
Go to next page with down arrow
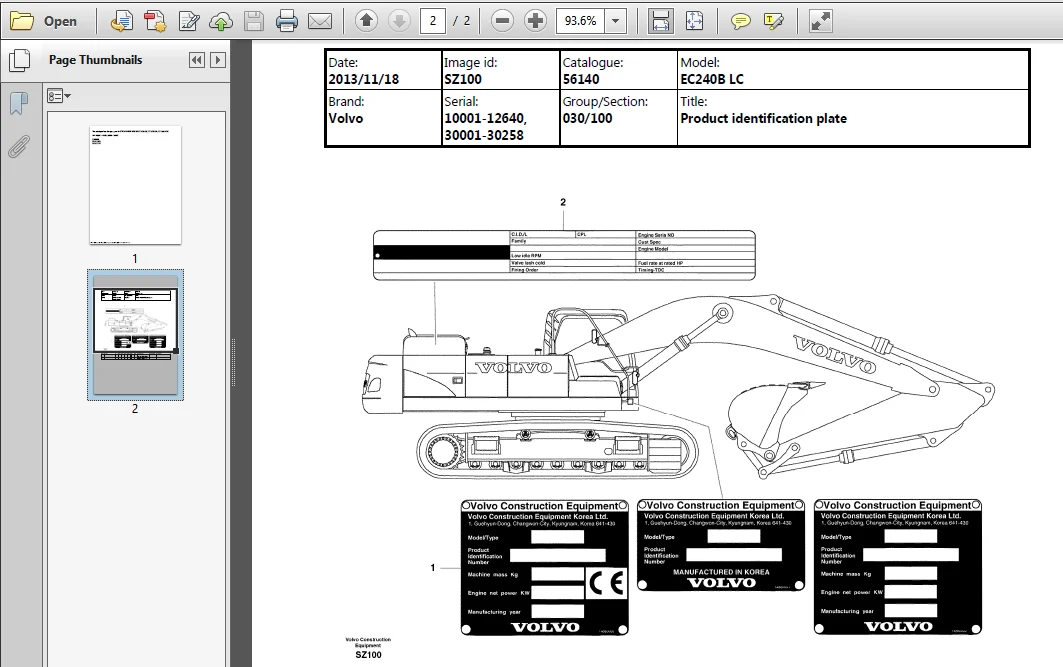pos(399,21)
